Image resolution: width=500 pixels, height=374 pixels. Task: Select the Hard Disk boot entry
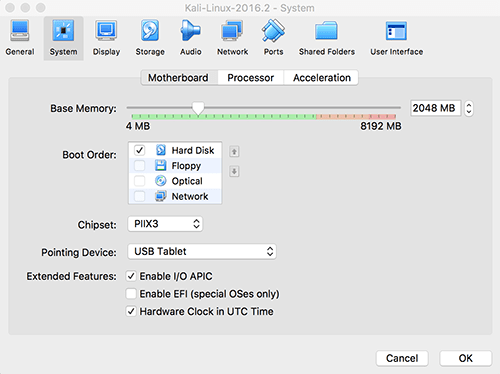point(175,150)
